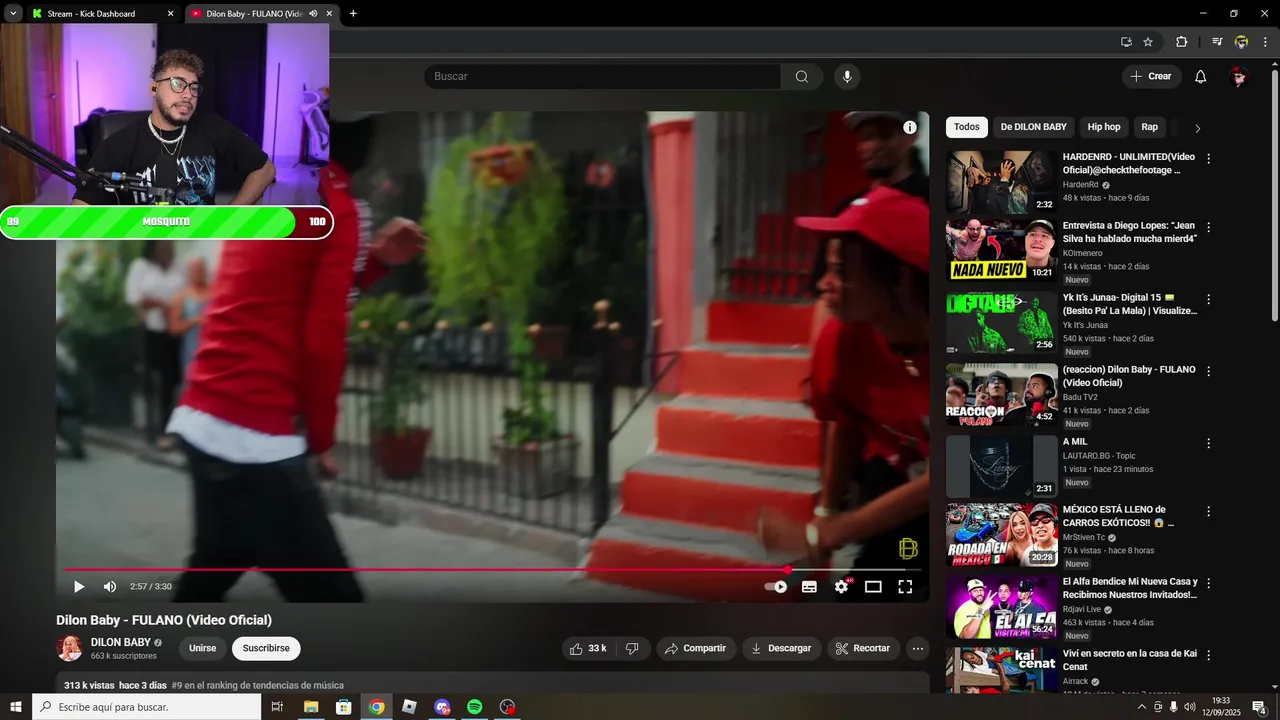The height and width of the screenshot is (720, 1280).
Task: Open options for HARDENRD UNLIMITED video
Action: pos(1208,159)
